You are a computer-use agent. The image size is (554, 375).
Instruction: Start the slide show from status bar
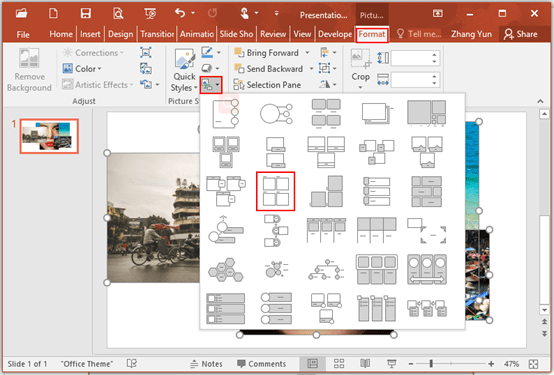[x=391, y=364]
